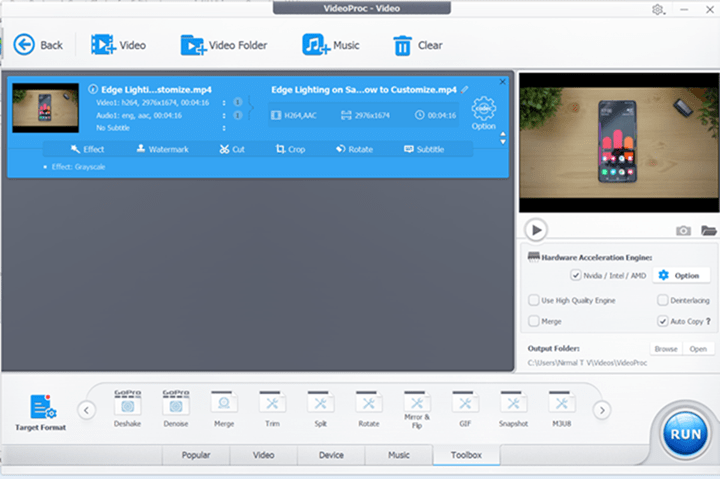Open the Crop tool

pos(290,149)
